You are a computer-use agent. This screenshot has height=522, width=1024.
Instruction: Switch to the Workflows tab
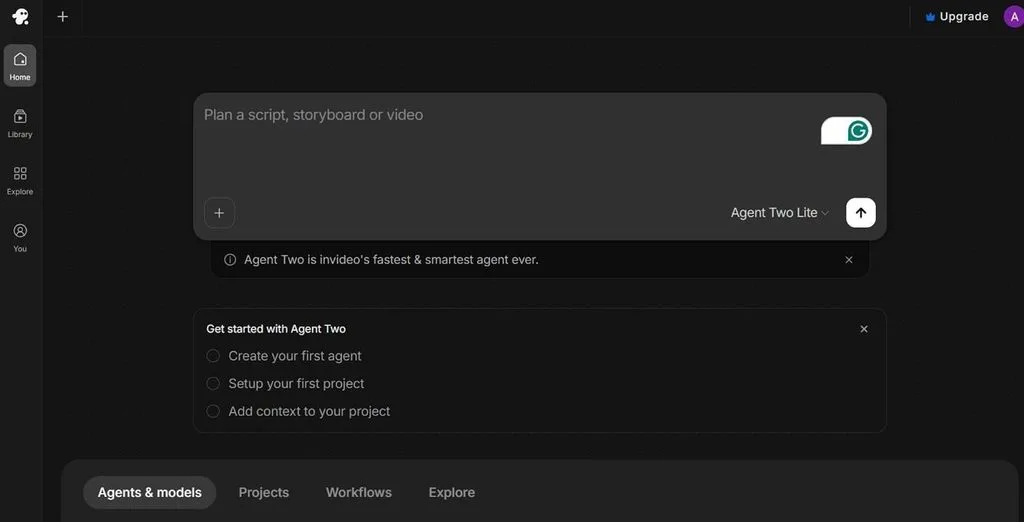359,493
